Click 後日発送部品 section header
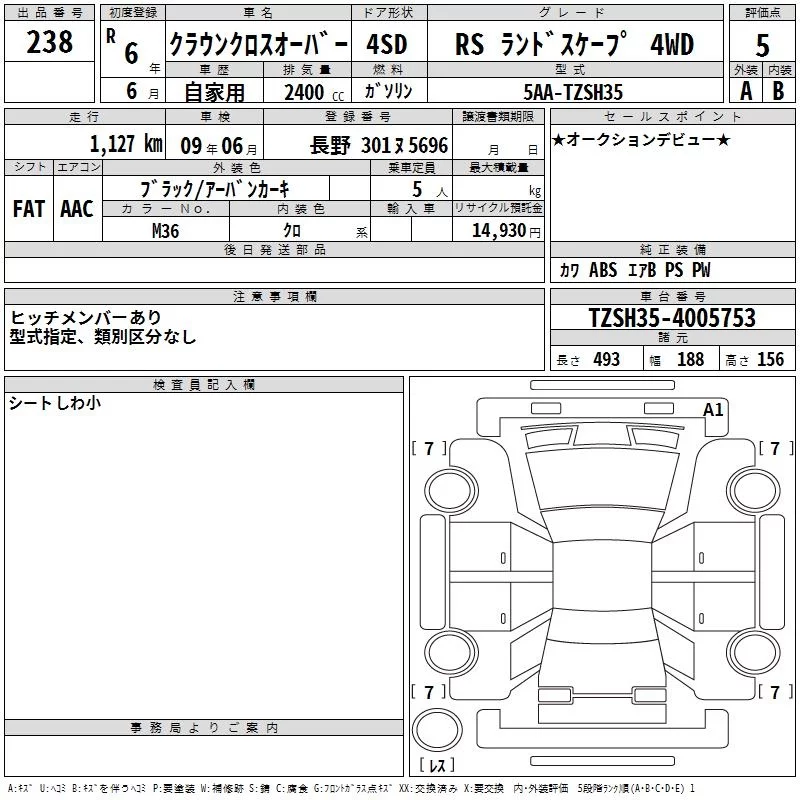The image size is (800, 800). click(274, 249)
